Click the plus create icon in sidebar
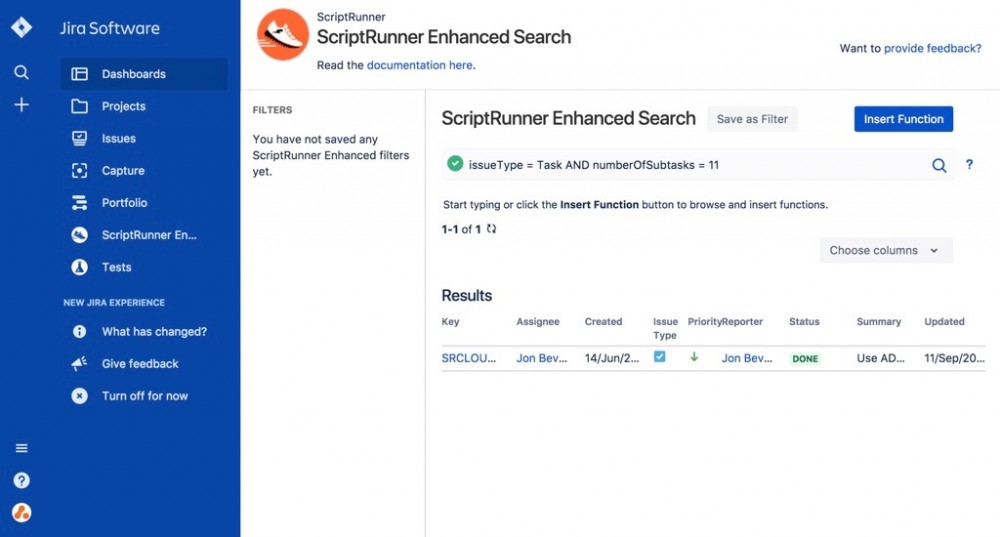This screenshot has height=537, width=1000. pyautogui.click(x=21, y=105)
